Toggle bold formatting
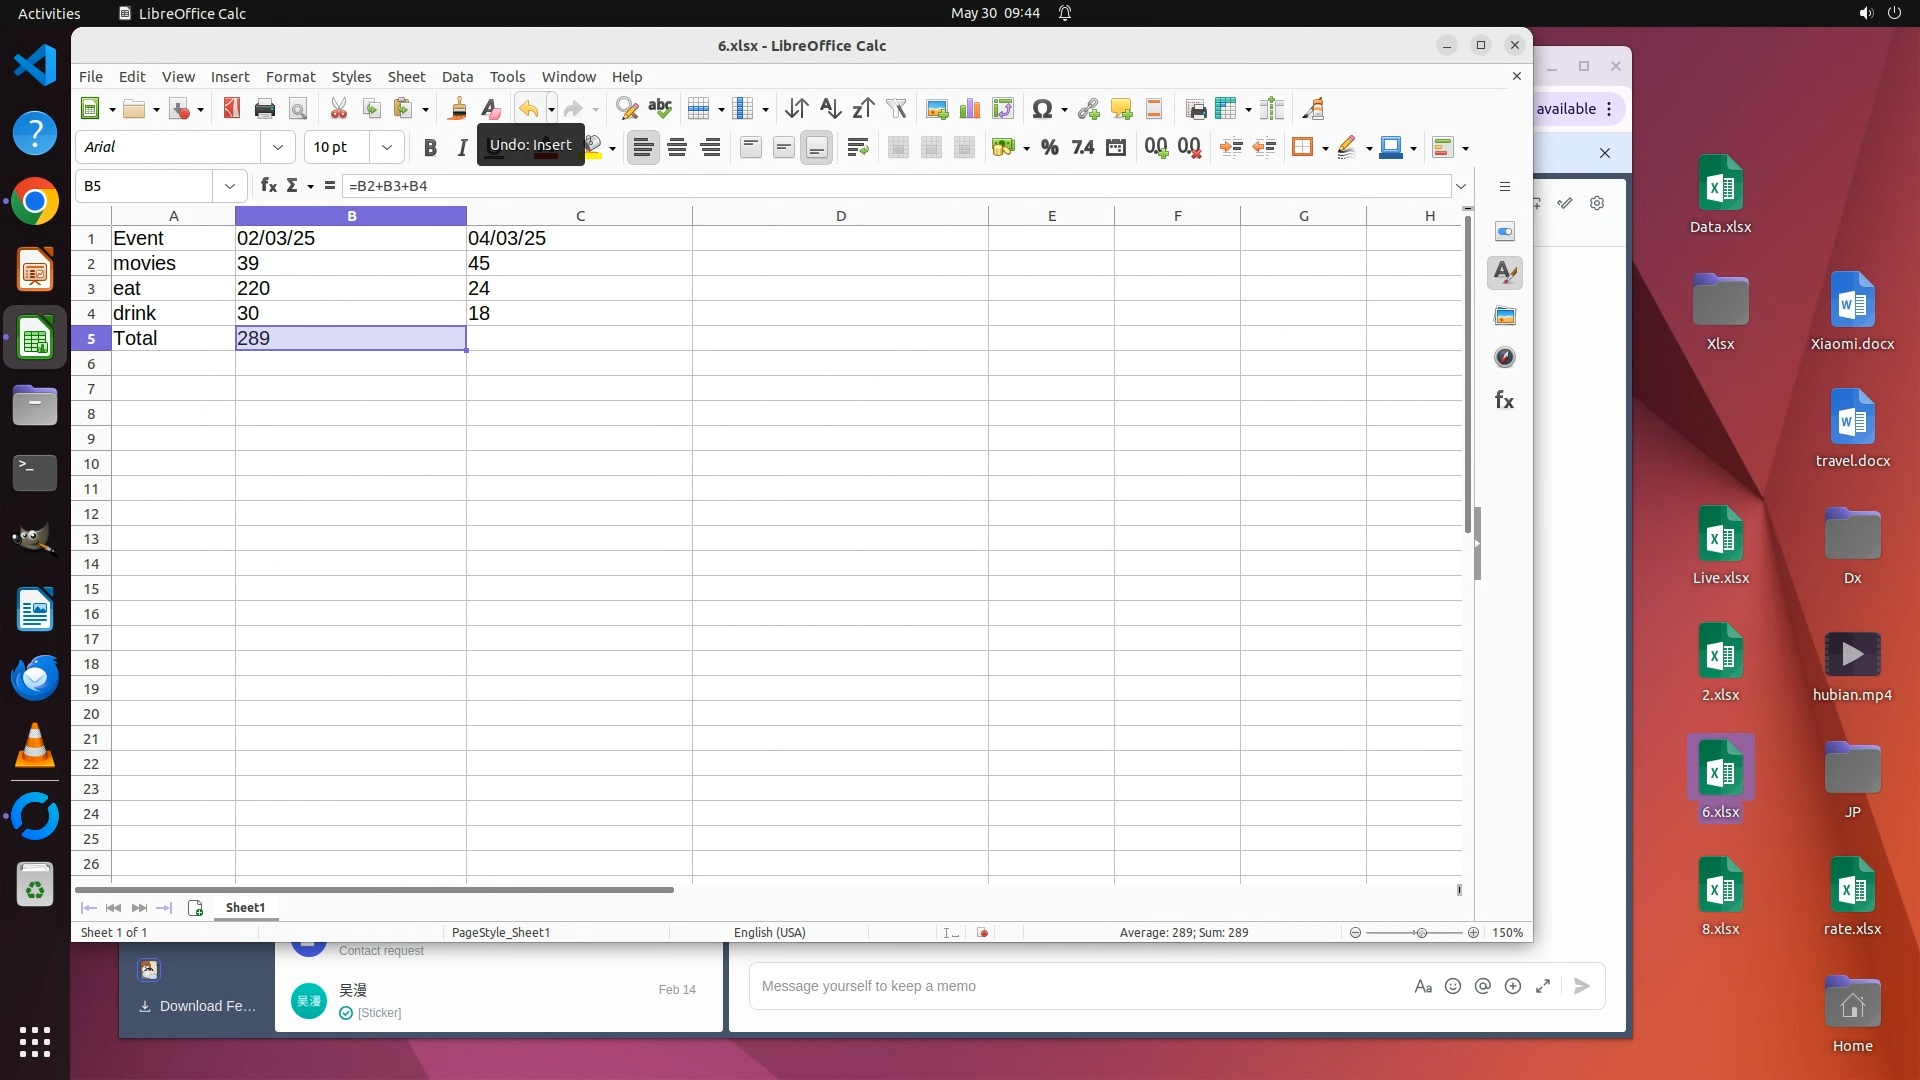The width and height of the screenshot is (1920, 1080). tap(430, 148)
